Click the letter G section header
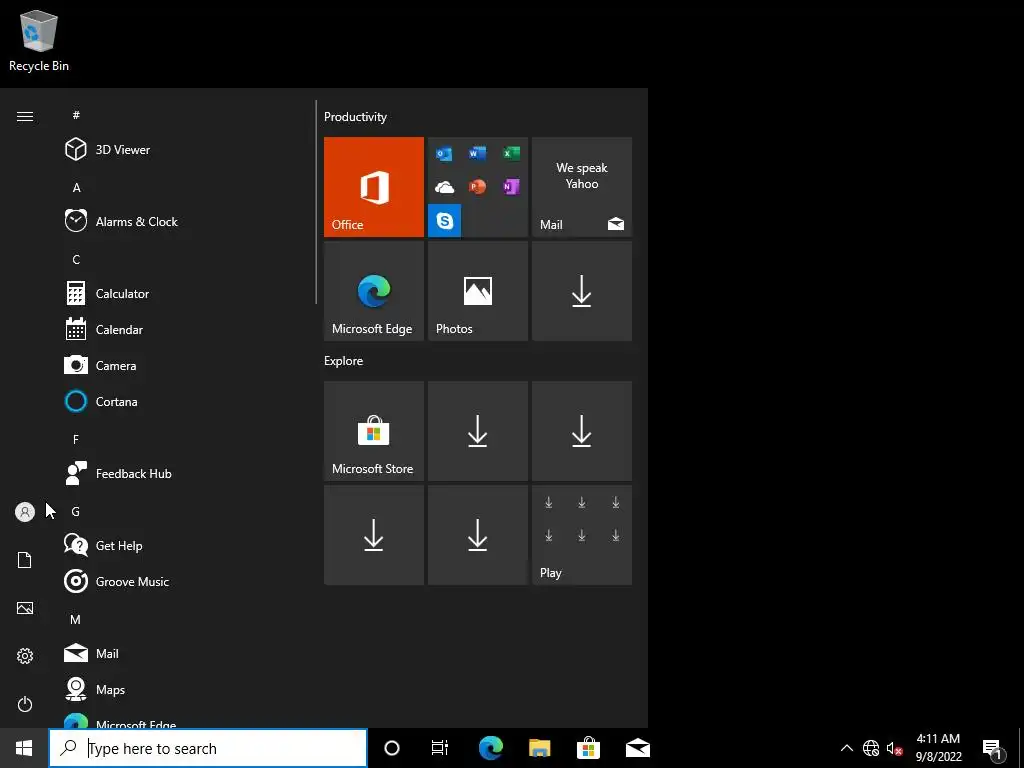 76,511
